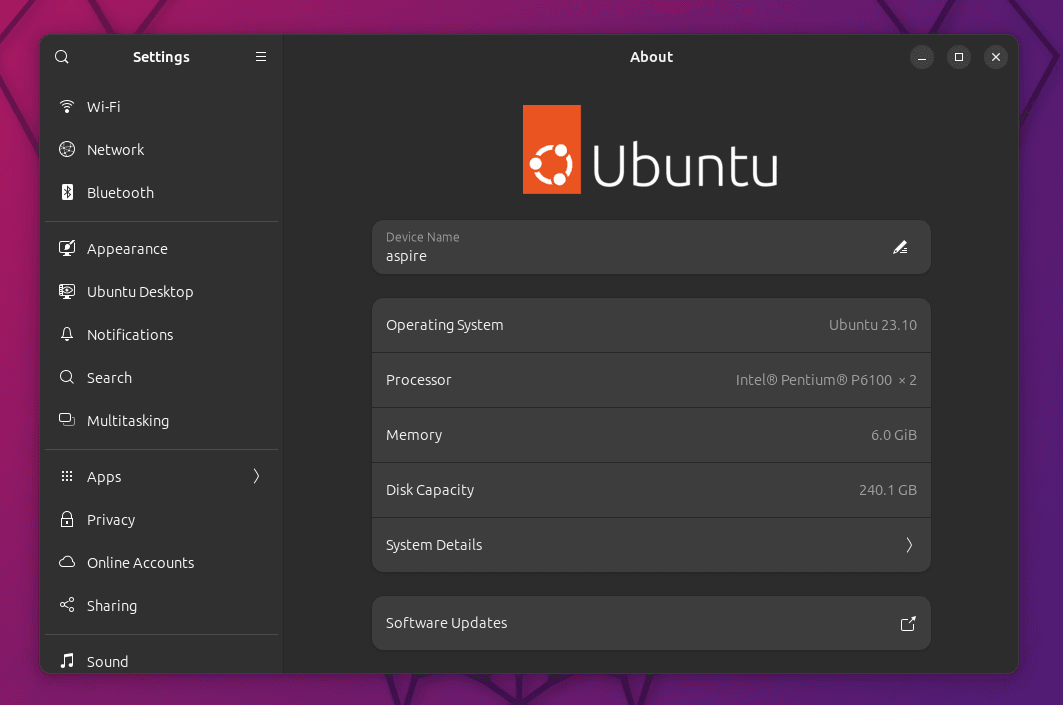Select Network in the sidebar
1063x705 pixels.
point(161,149)
